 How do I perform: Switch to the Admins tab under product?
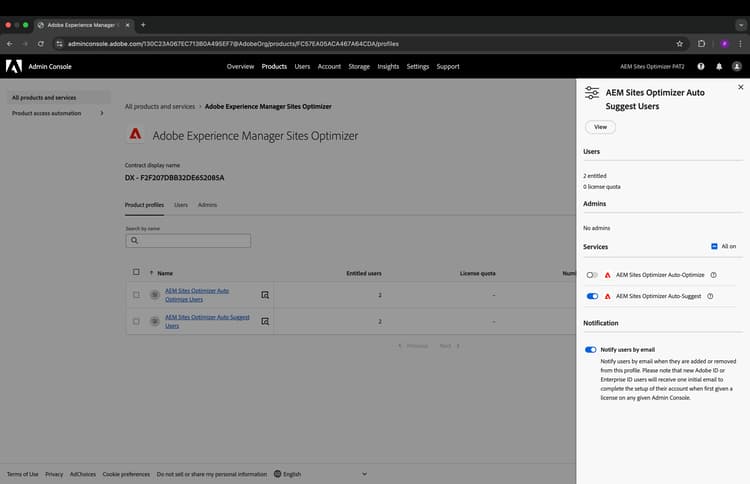click(x=207, y=205)
